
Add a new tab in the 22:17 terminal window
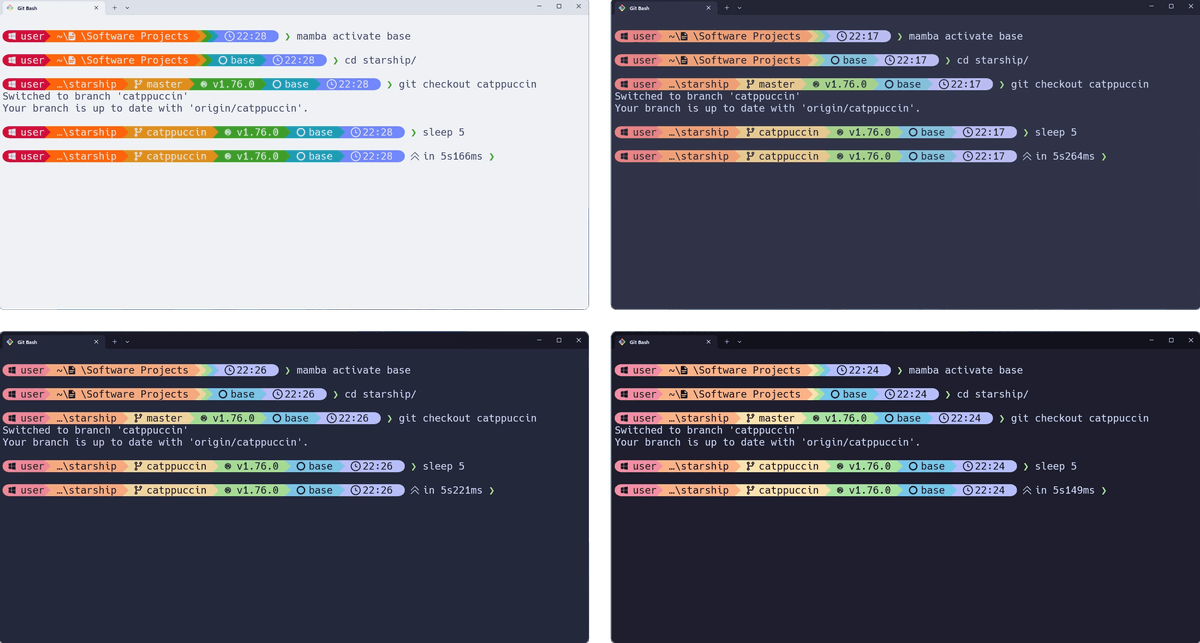[726, 7]
